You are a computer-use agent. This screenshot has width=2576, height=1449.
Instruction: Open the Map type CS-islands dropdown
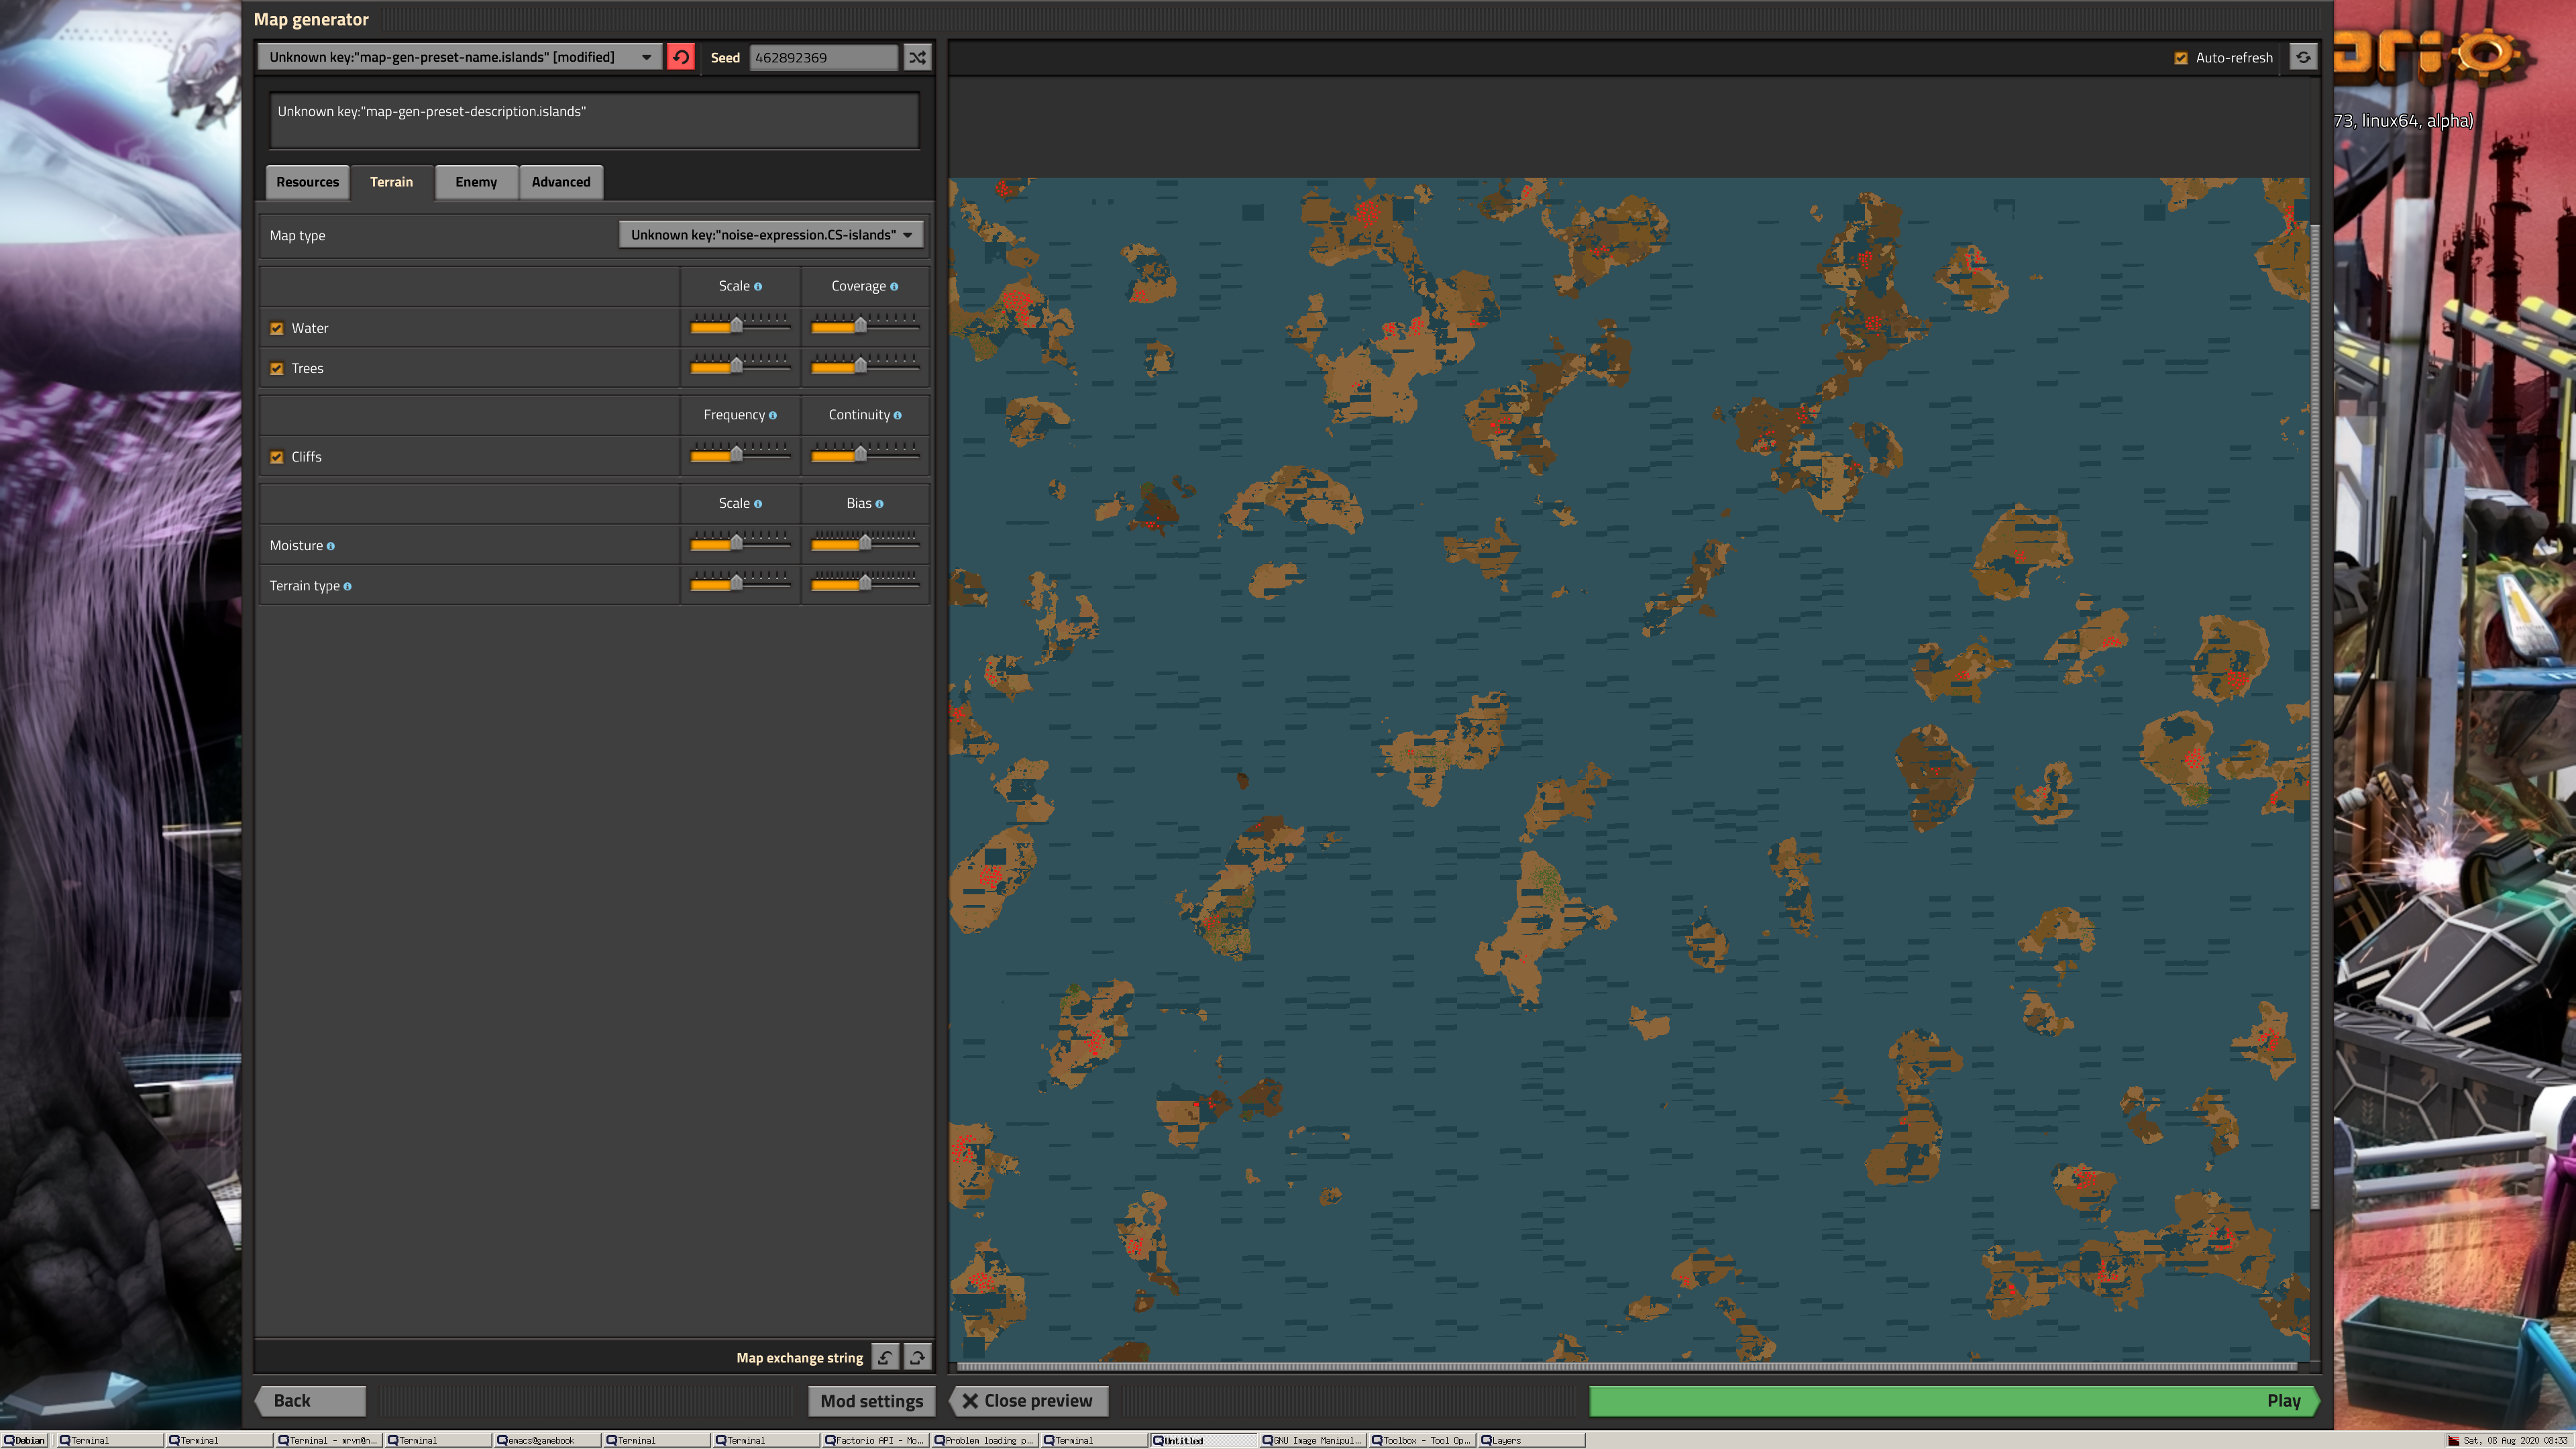[770, 235]
